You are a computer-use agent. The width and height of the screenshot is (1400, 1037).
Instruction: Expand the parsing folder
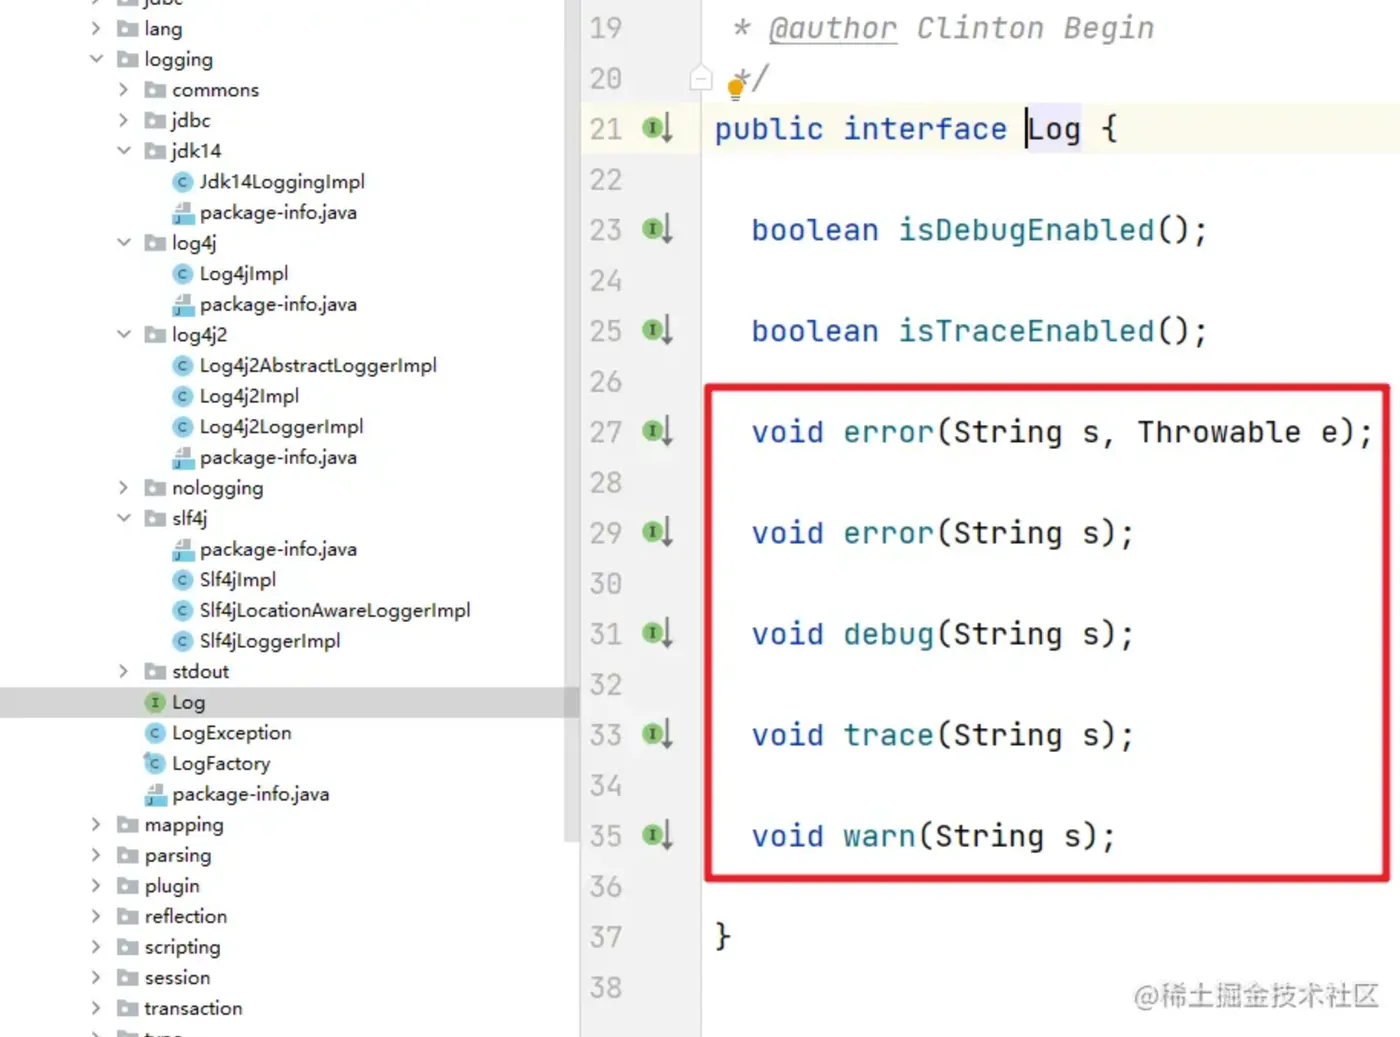pos(96,856)
